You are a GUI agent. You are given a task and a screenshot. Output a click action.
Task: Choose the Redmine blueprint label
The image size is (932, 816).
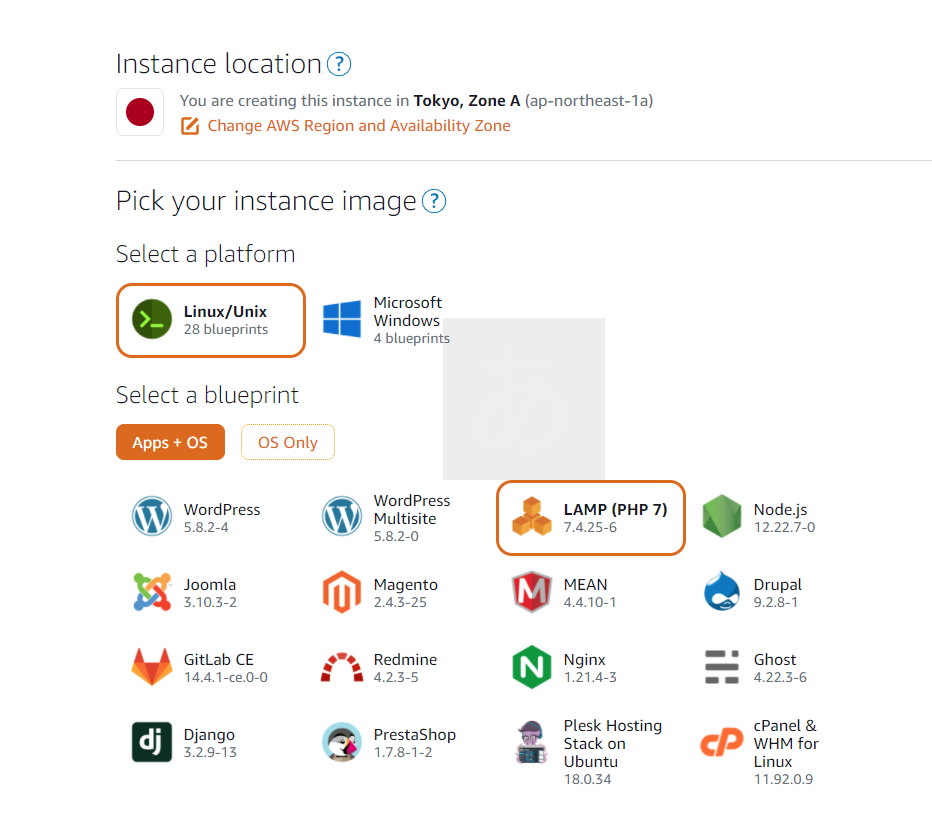coord(405,660)
